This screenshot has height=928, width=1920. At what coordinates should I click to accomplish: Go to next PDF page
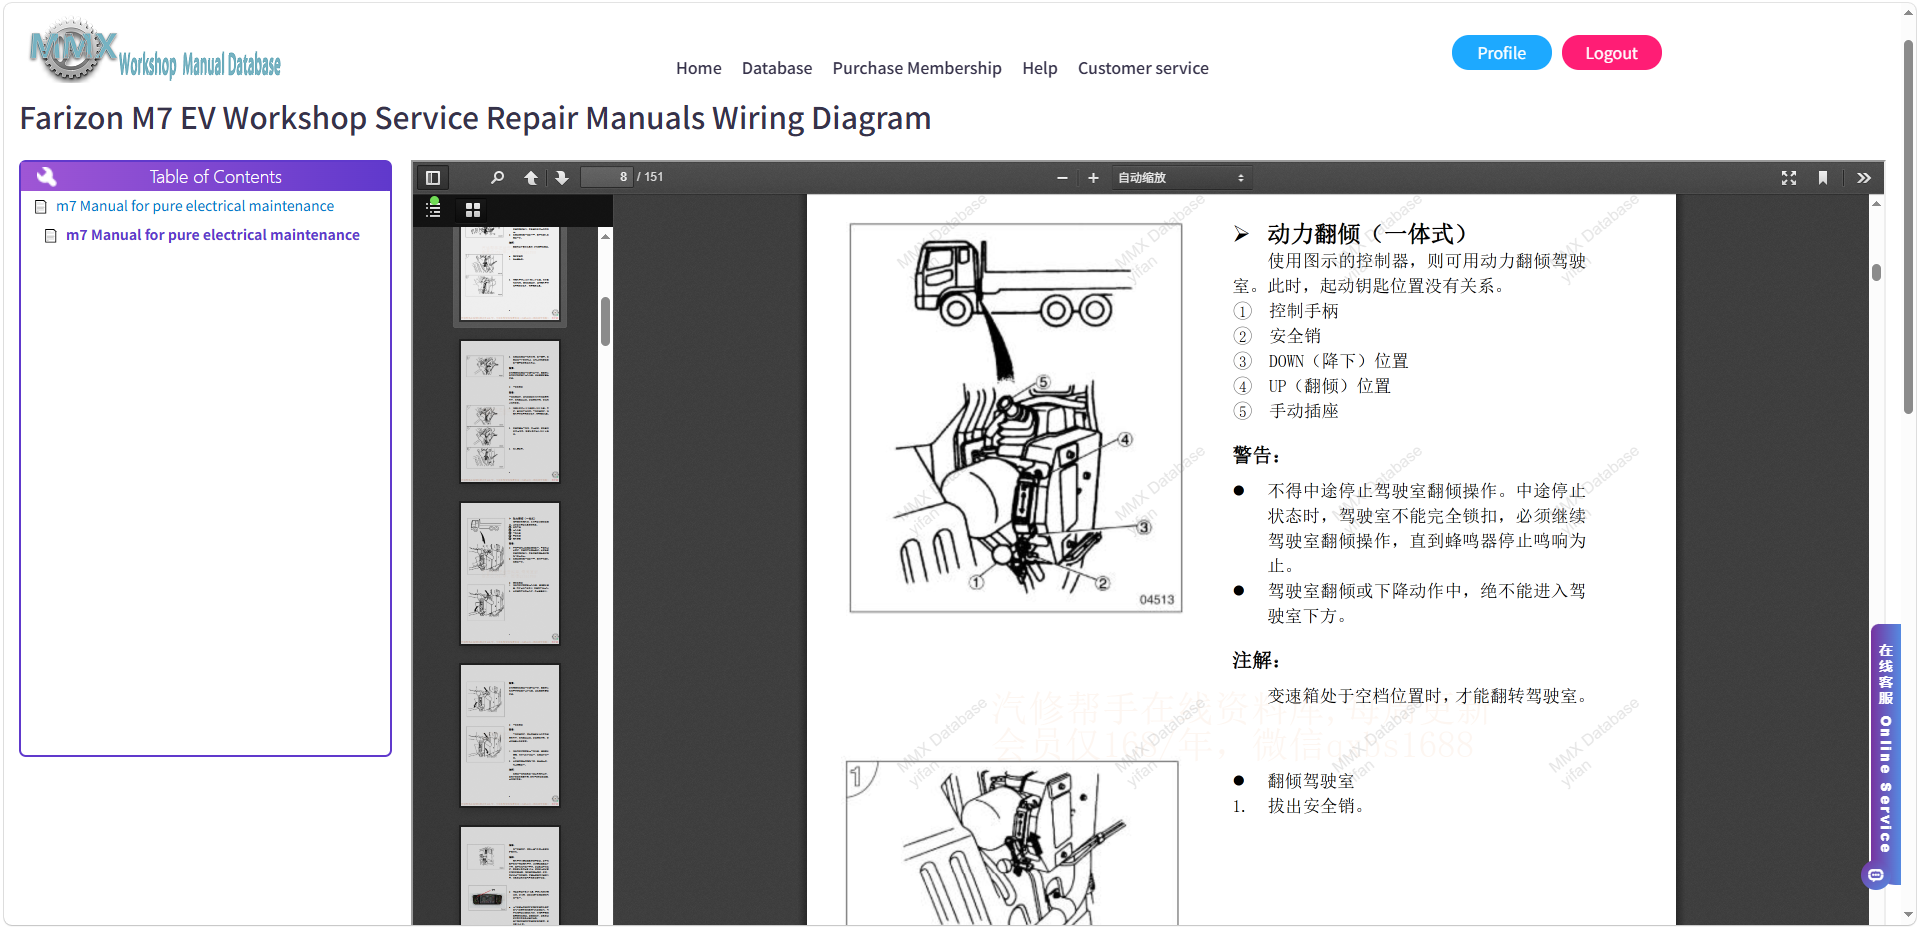coord(562,178)
